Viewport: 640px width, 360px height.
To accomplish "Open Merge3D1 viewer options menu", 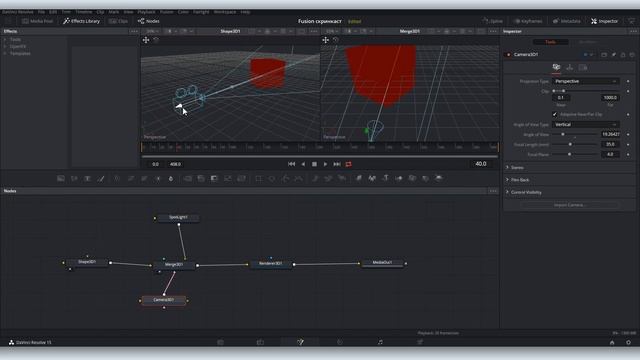I will tap(493, 31).
